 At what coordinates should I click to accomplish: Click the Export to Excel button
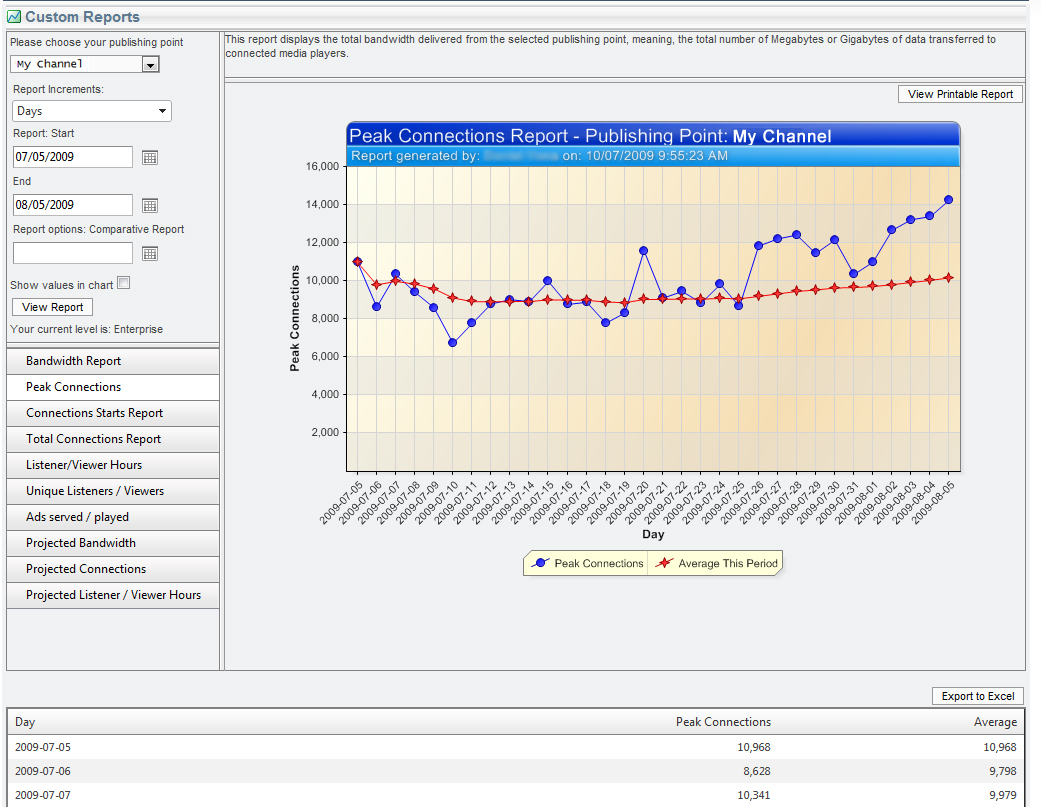tap(977, 696)
